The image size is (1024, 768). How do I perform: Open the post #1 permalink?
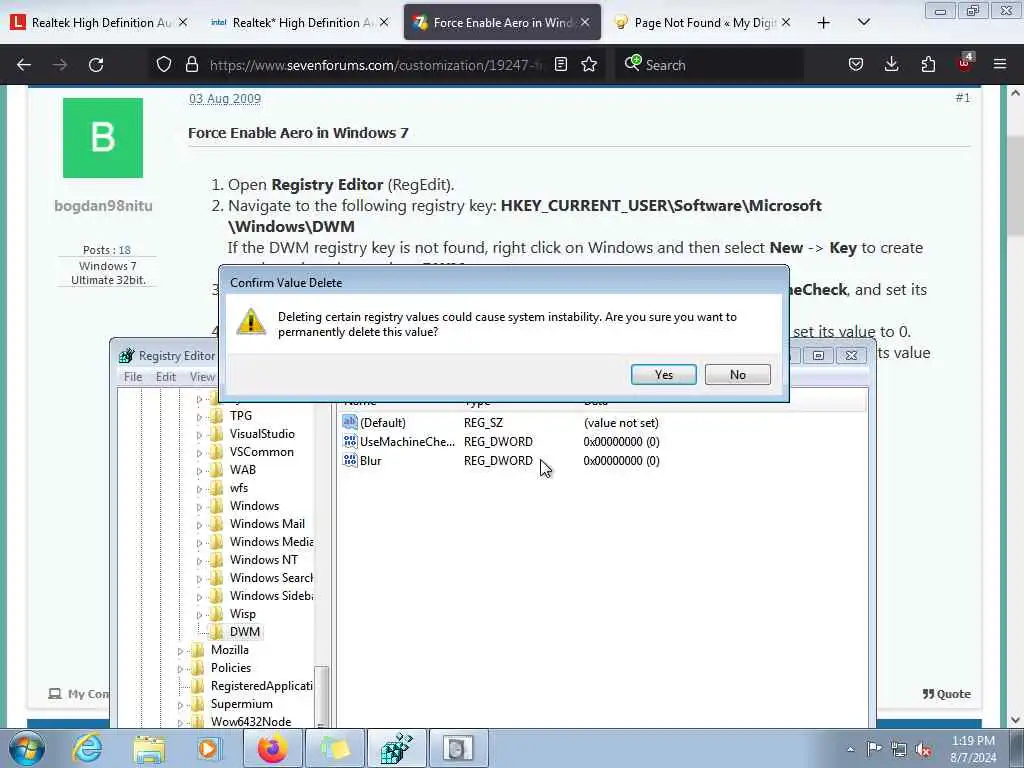963,98
